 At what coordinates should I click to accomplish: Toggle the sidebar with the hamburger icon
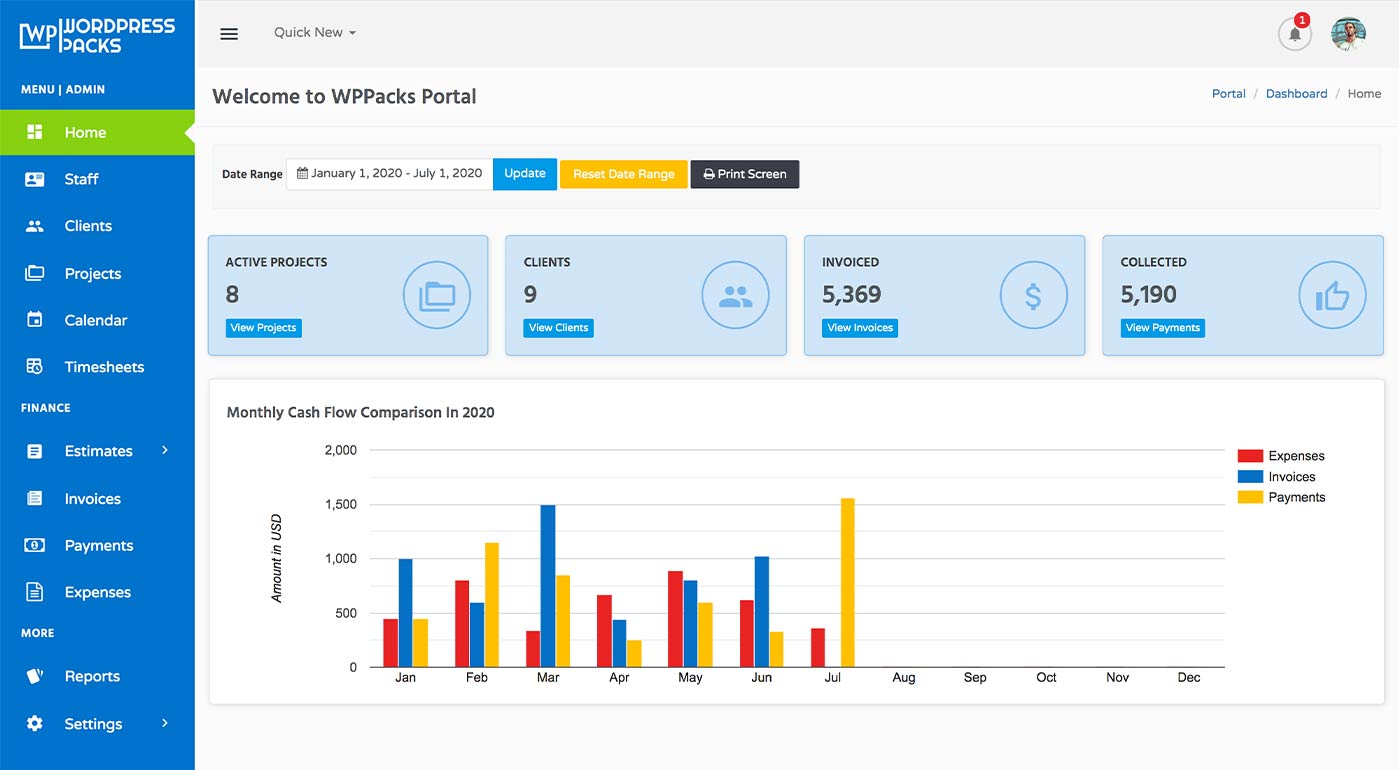pos(229,33)
